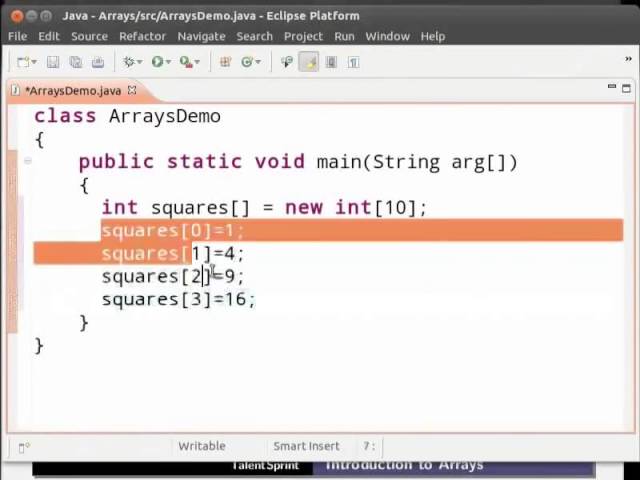
Task: Collapse the main method fold marker
Action: coord(28,161)
